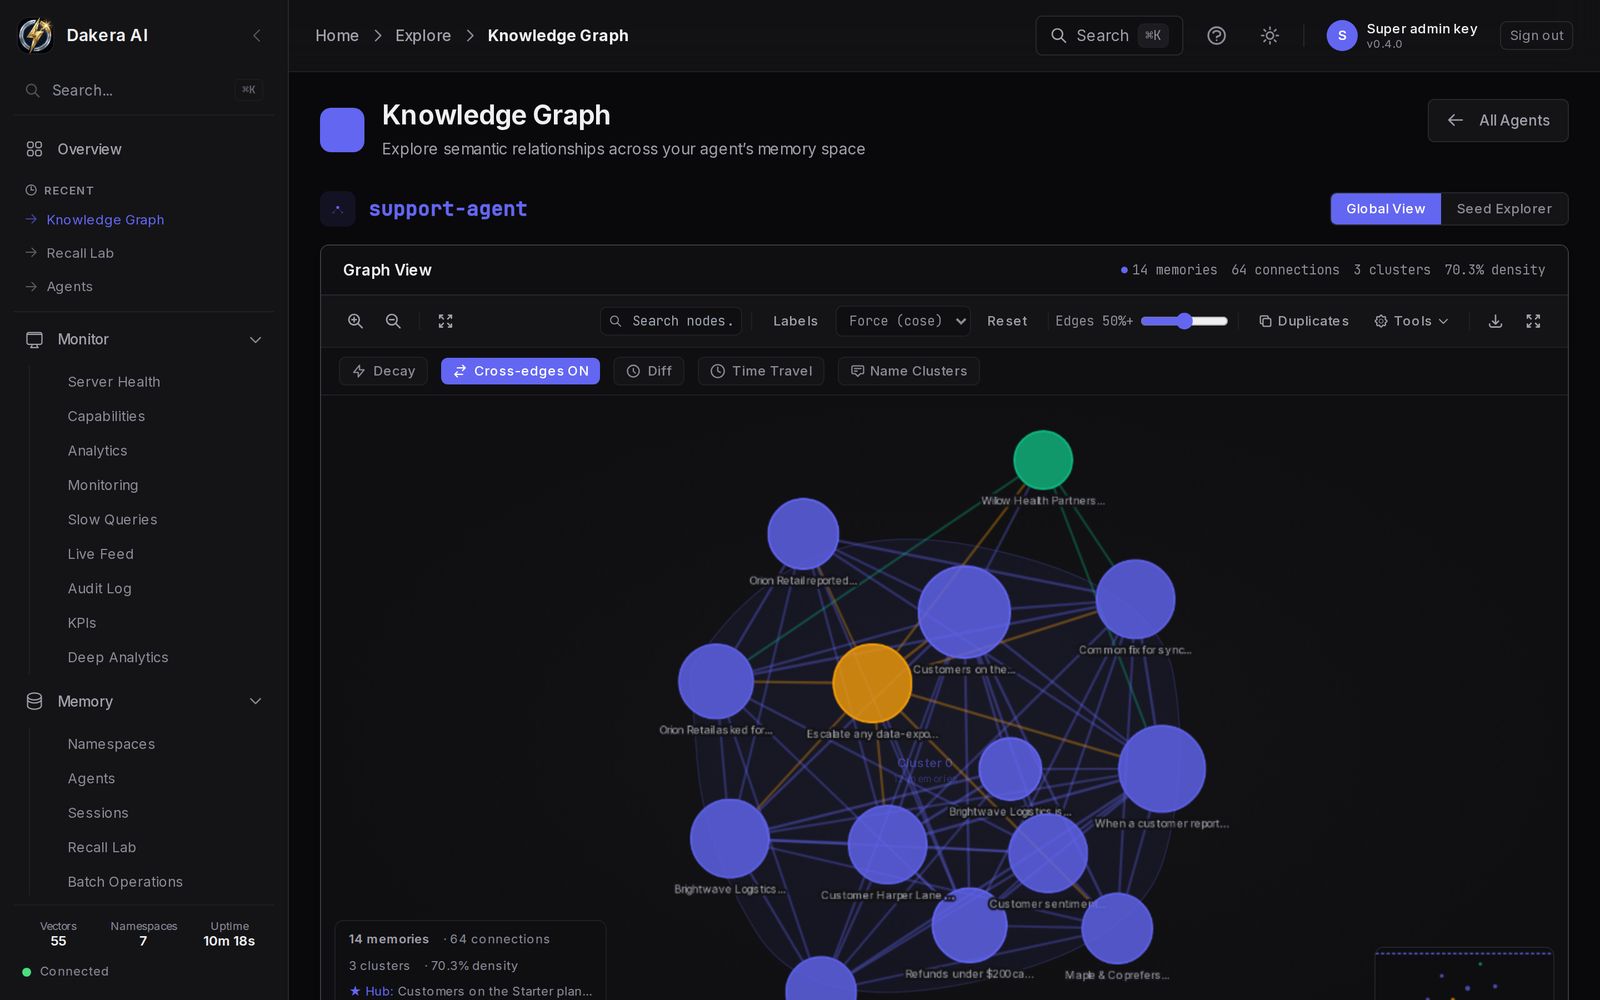Select the Refunds under $200 node

point(969,925)
